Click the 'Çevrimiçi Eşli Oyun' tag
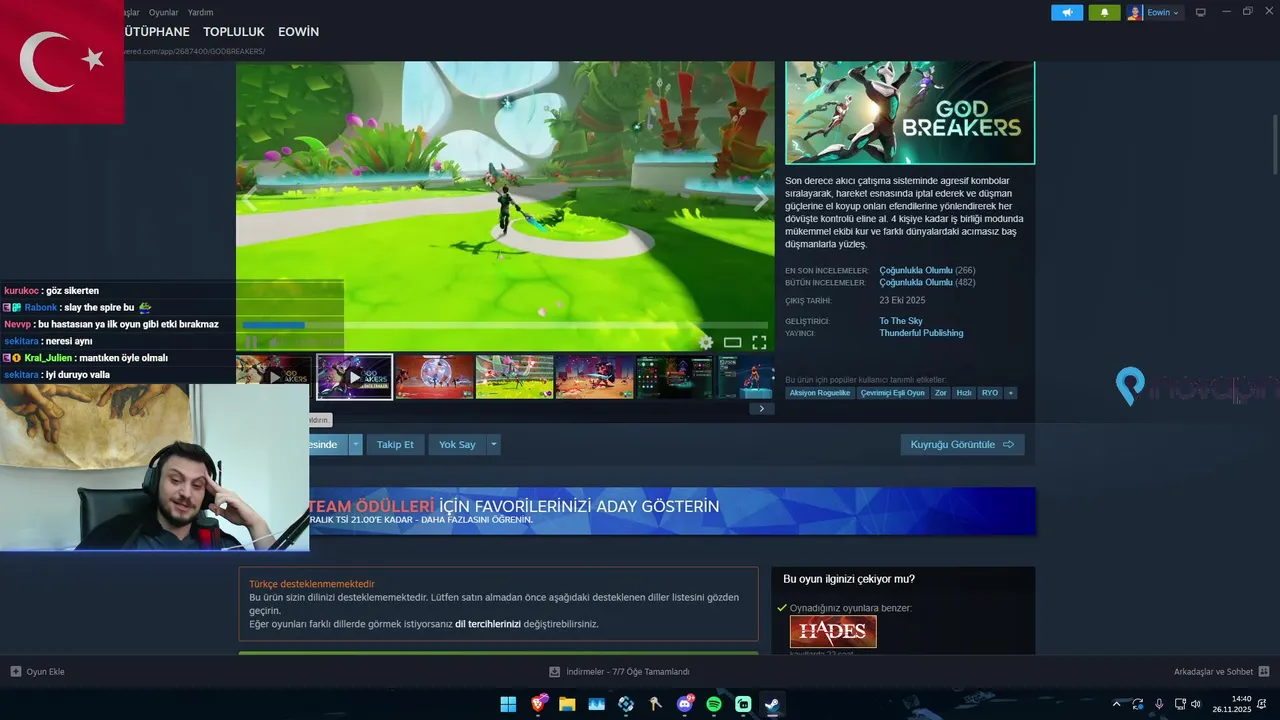 click(892, 393)
